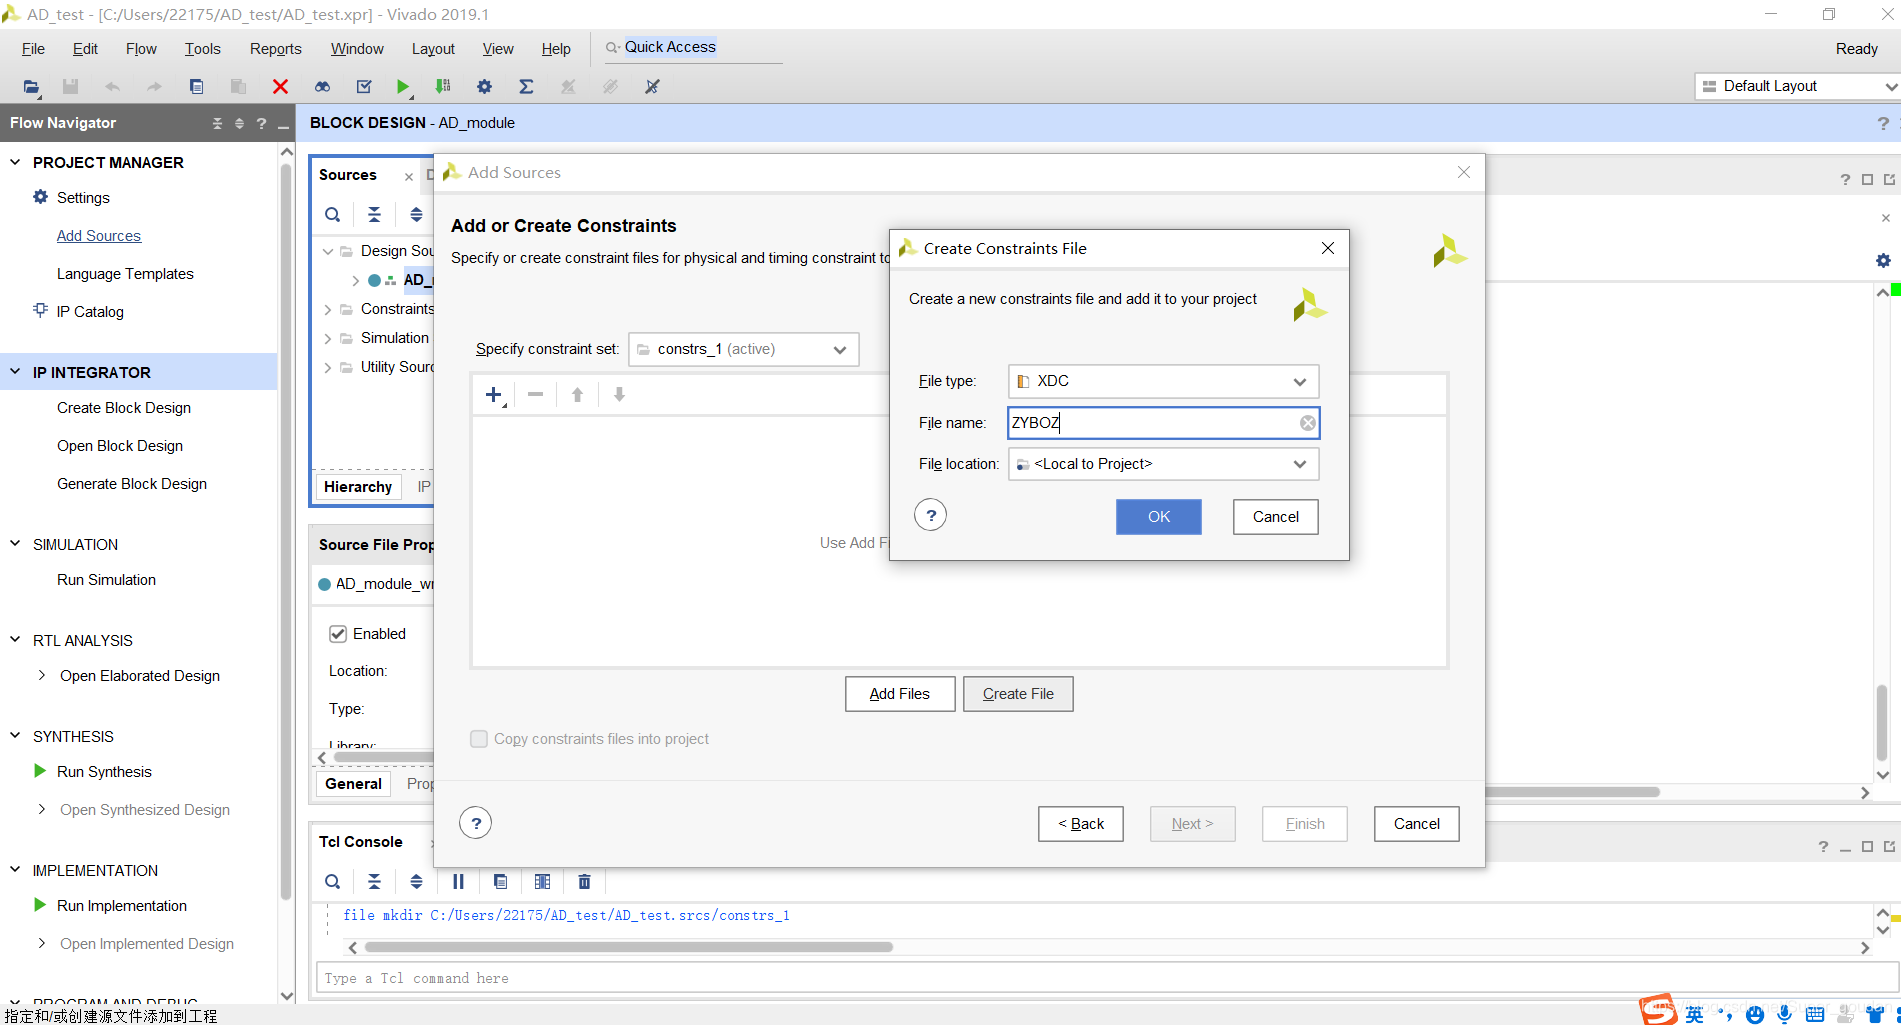This screenshot has height=1025, width=1901.
Task: Open IP Catalog
Action: [x=90, y=312]
